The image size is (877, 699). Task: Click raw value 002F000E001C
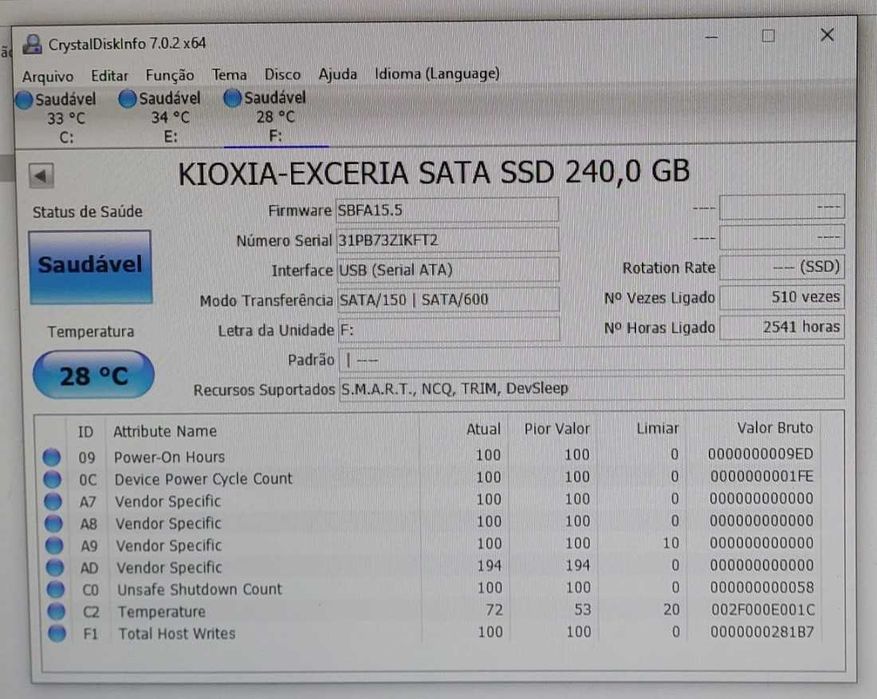[763, 610]
